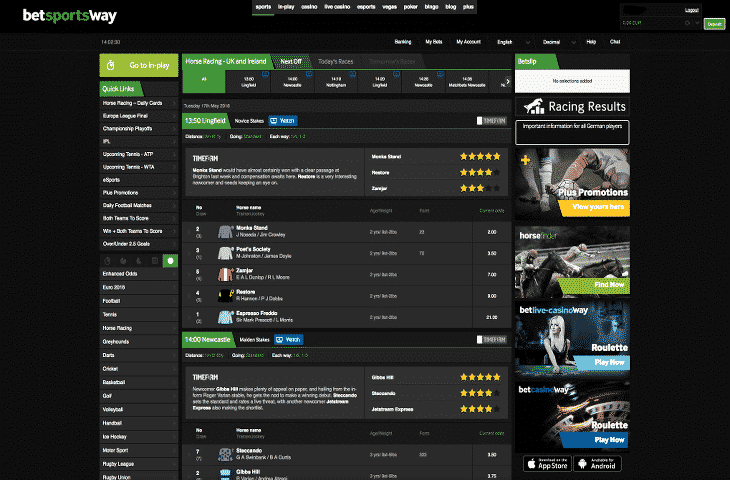Open Cricket in sports sidebar
This screenshot has width=730, height=480.
click(139, 369)
